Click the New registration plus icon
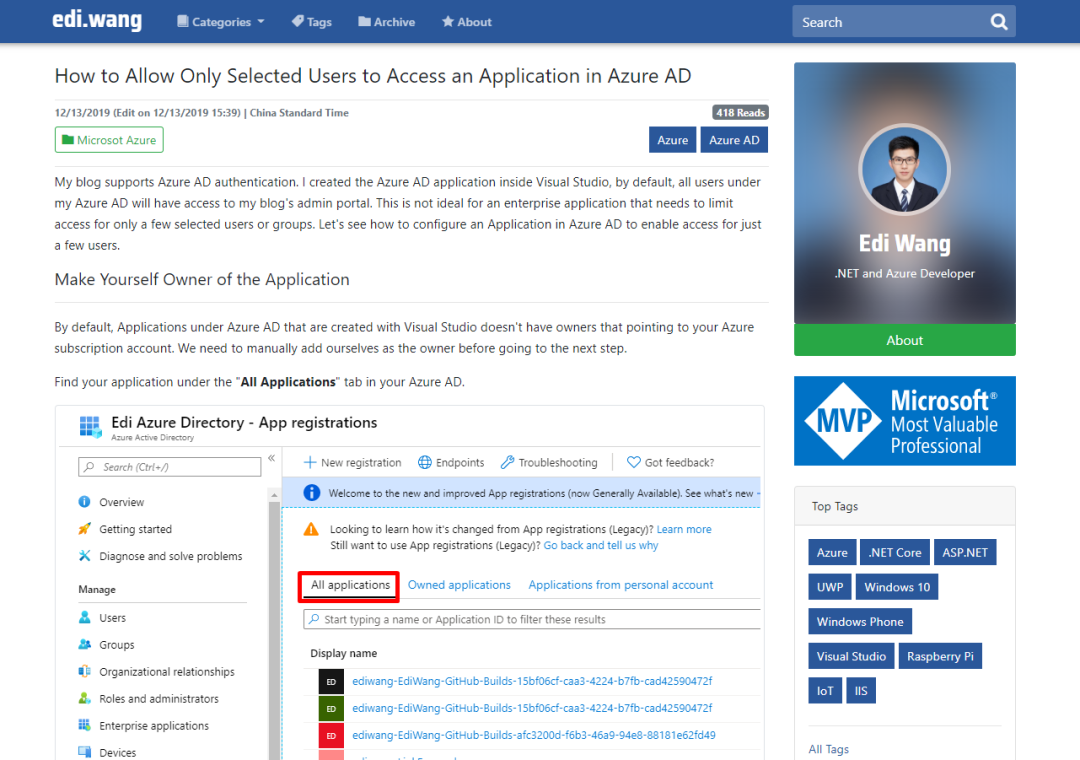 (310, 462)
